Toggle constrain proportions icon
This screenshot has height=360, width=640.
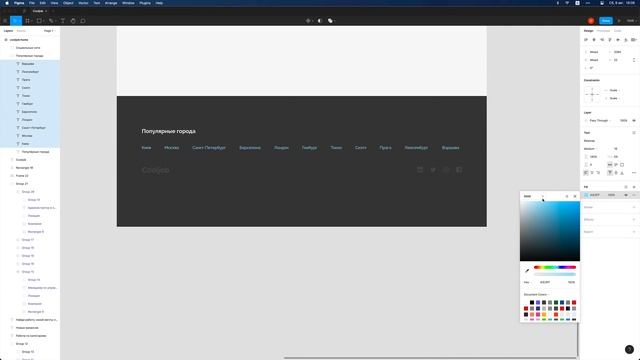pyautogui.click(x=634, y=60)
